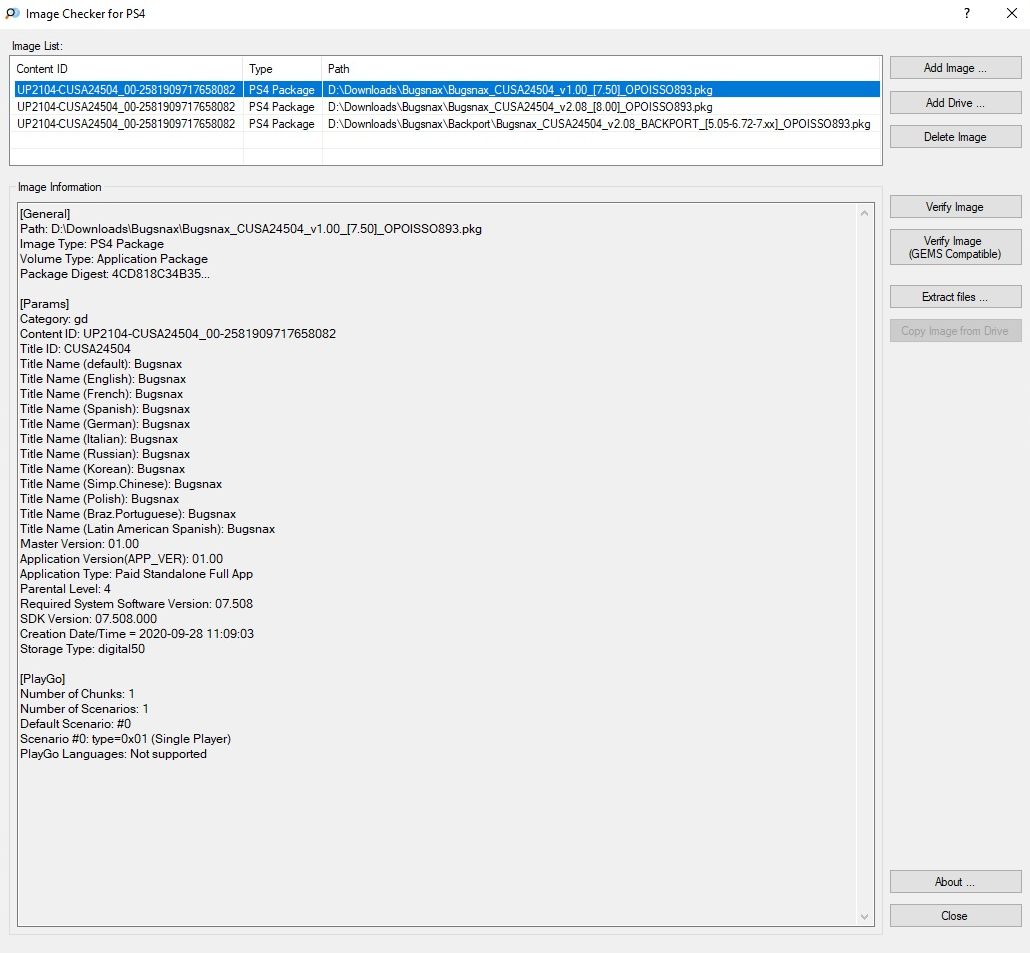Click the 'Number of Chunks: 1' line
1030x953 pixels.
[78, 694]
